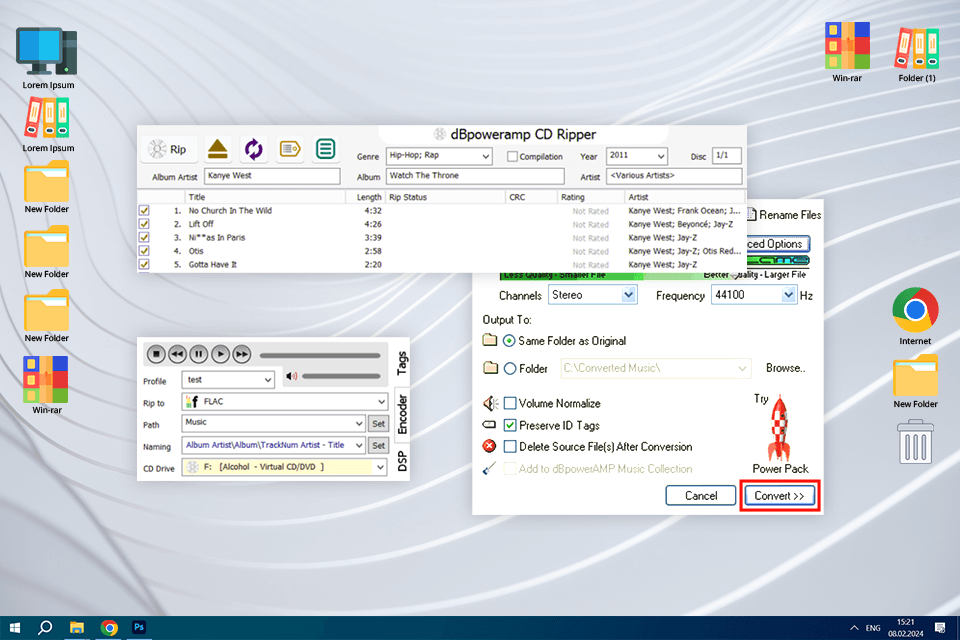Click the Set button beside Naming
The height and width of the screenshot is (640, 960).
point(378,445)
